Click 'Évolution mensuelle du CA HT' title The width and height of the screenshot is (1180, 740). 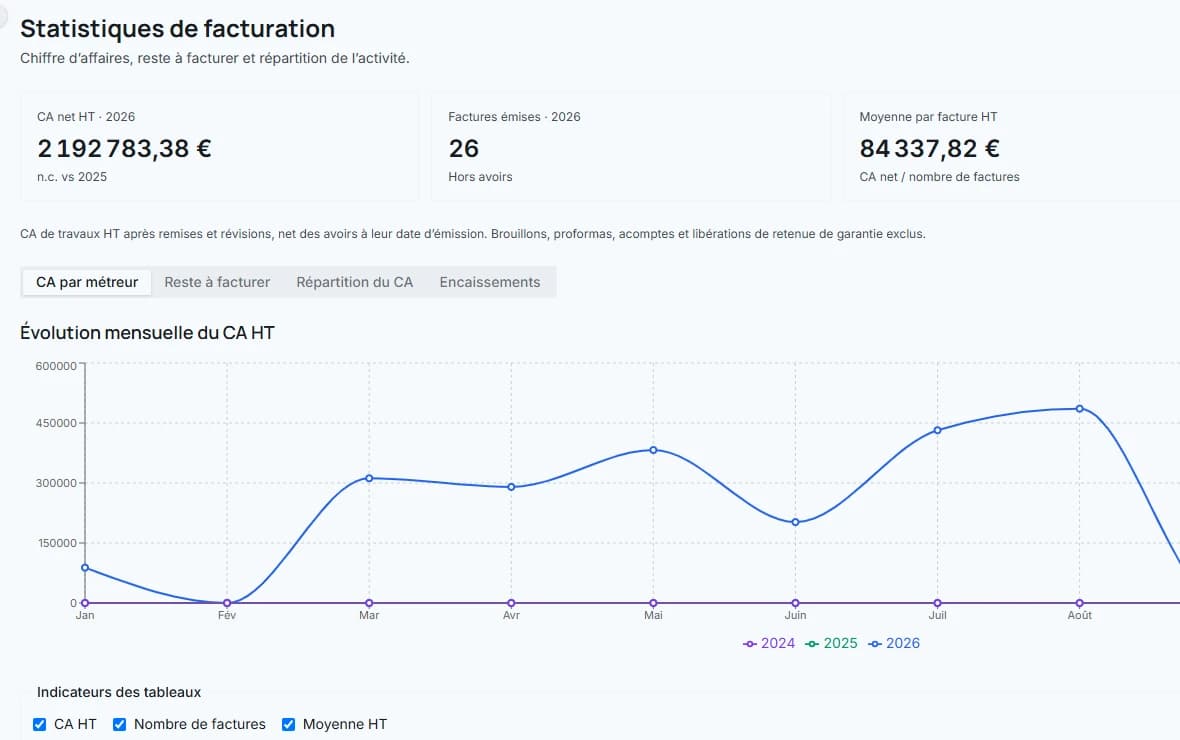[x=148, y=333]
